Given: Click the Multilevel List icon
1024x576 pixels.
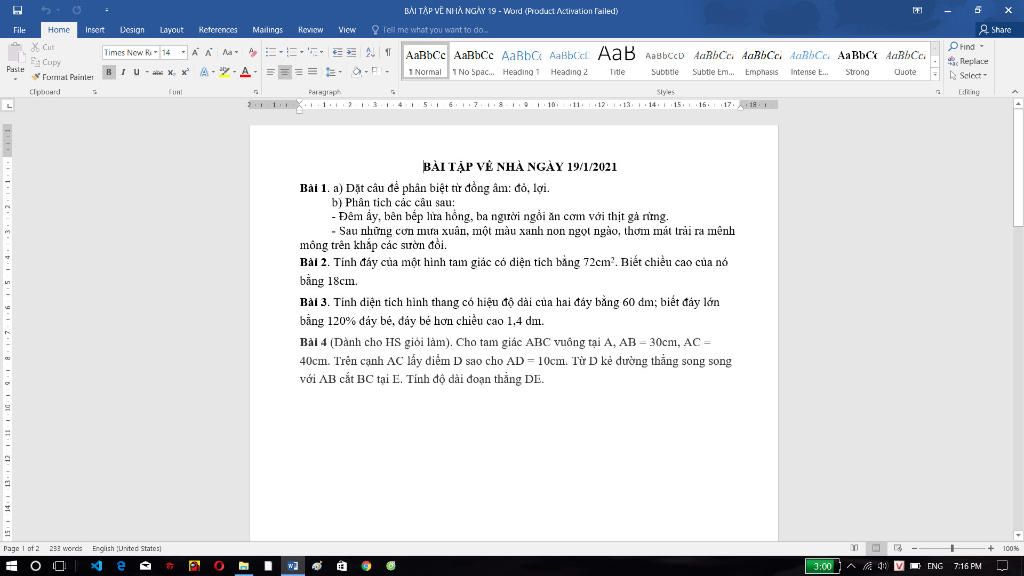Looking at the screenshot, I should coord(313,52).
